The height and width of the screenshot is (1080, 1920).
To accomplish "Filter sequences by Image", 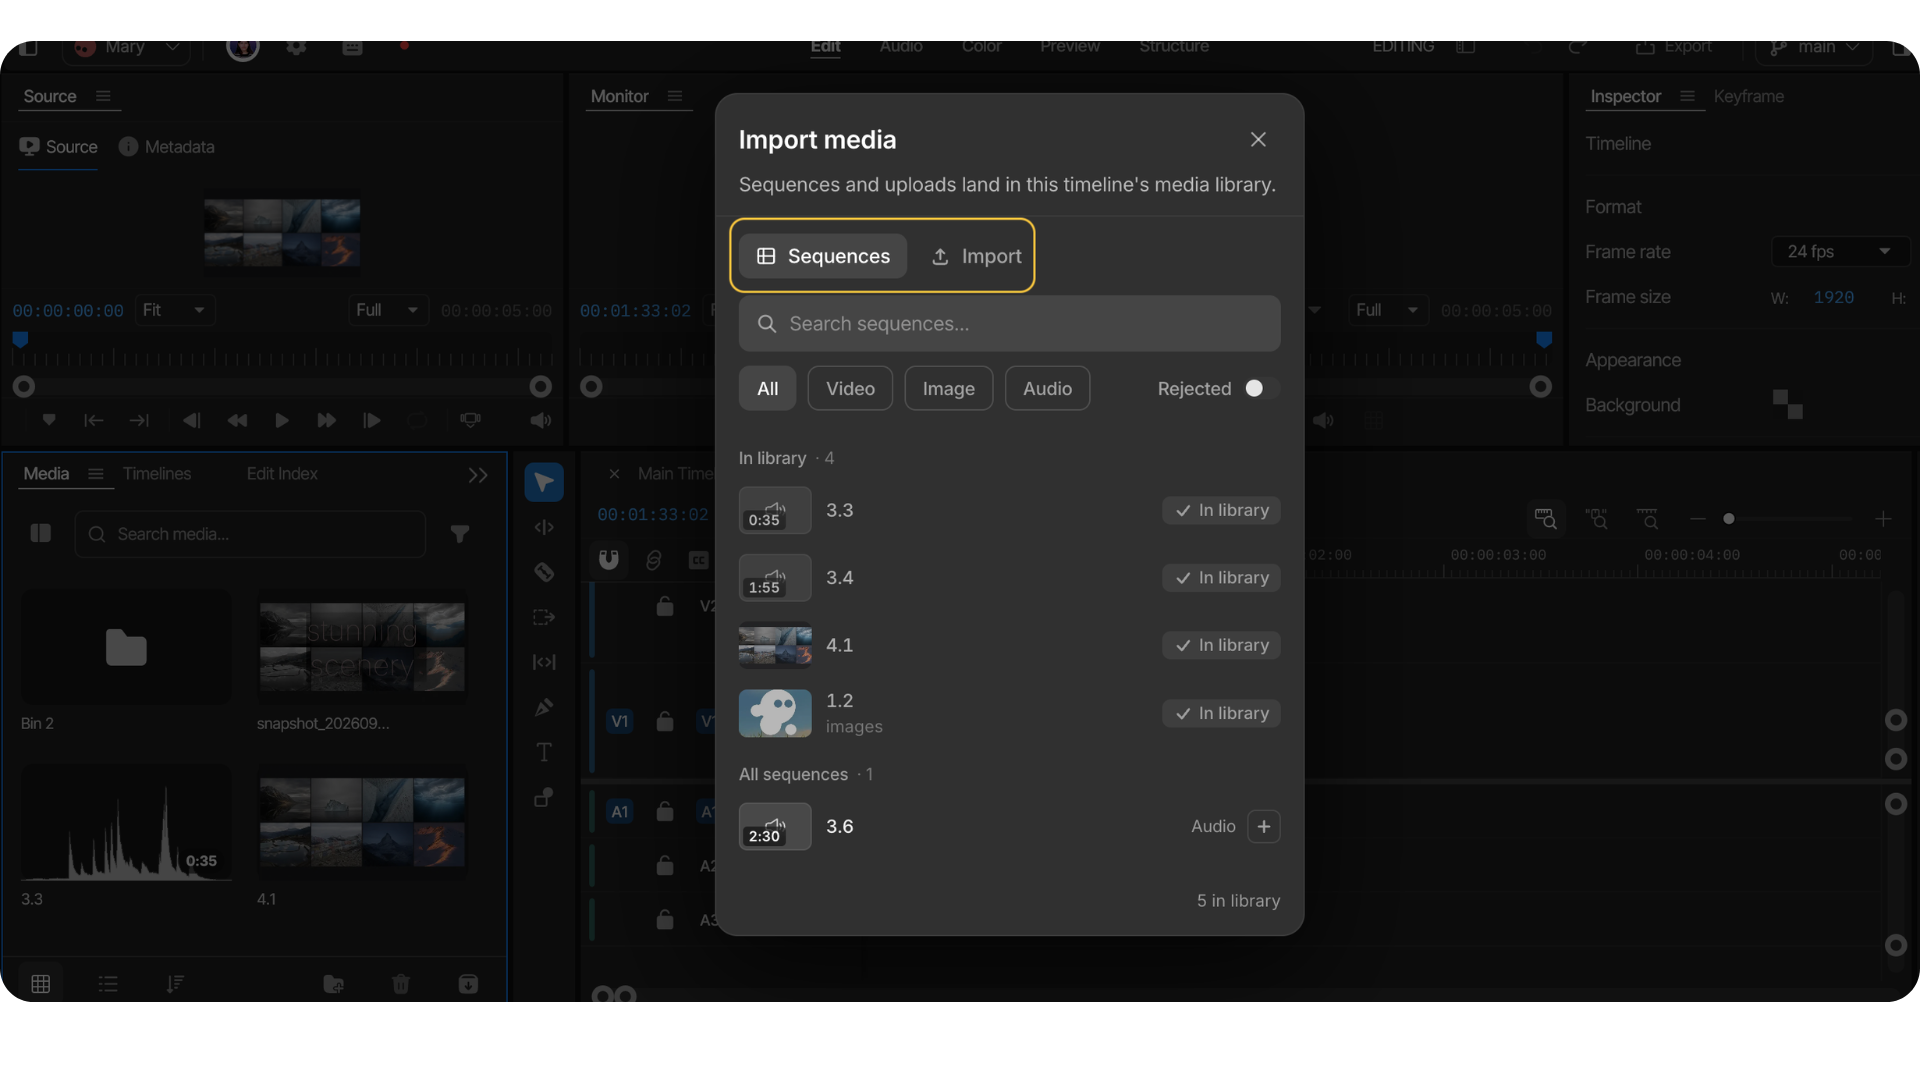I will (949, 389).
